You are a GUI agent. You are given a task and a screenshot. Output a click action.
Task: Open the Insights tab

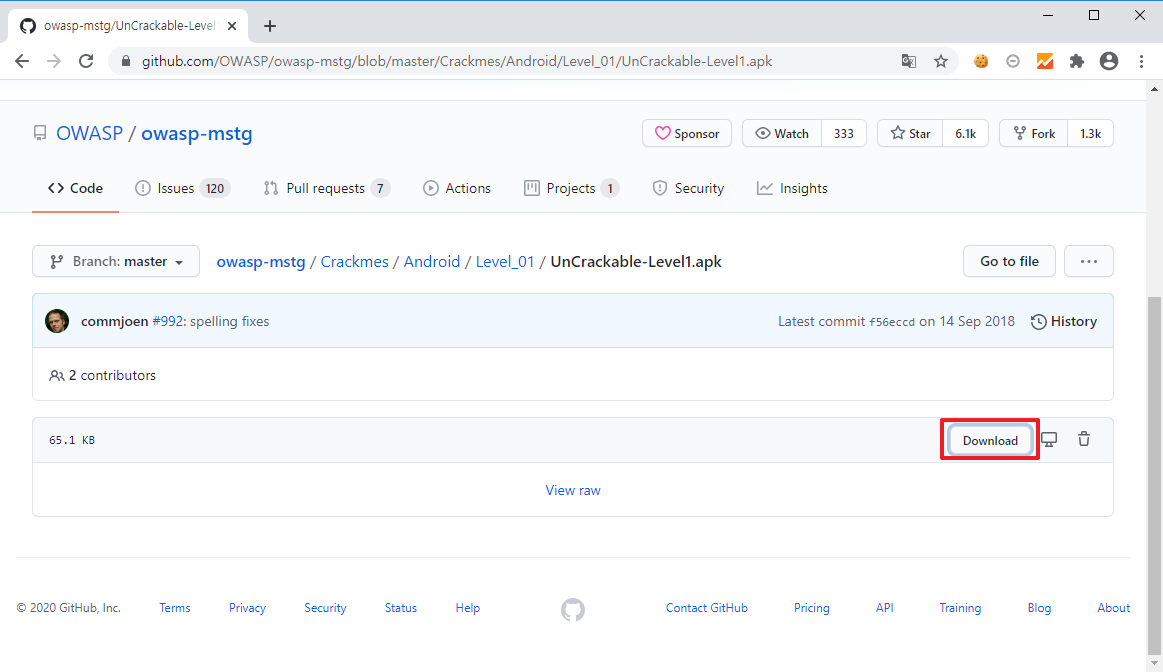pos(792,188)
